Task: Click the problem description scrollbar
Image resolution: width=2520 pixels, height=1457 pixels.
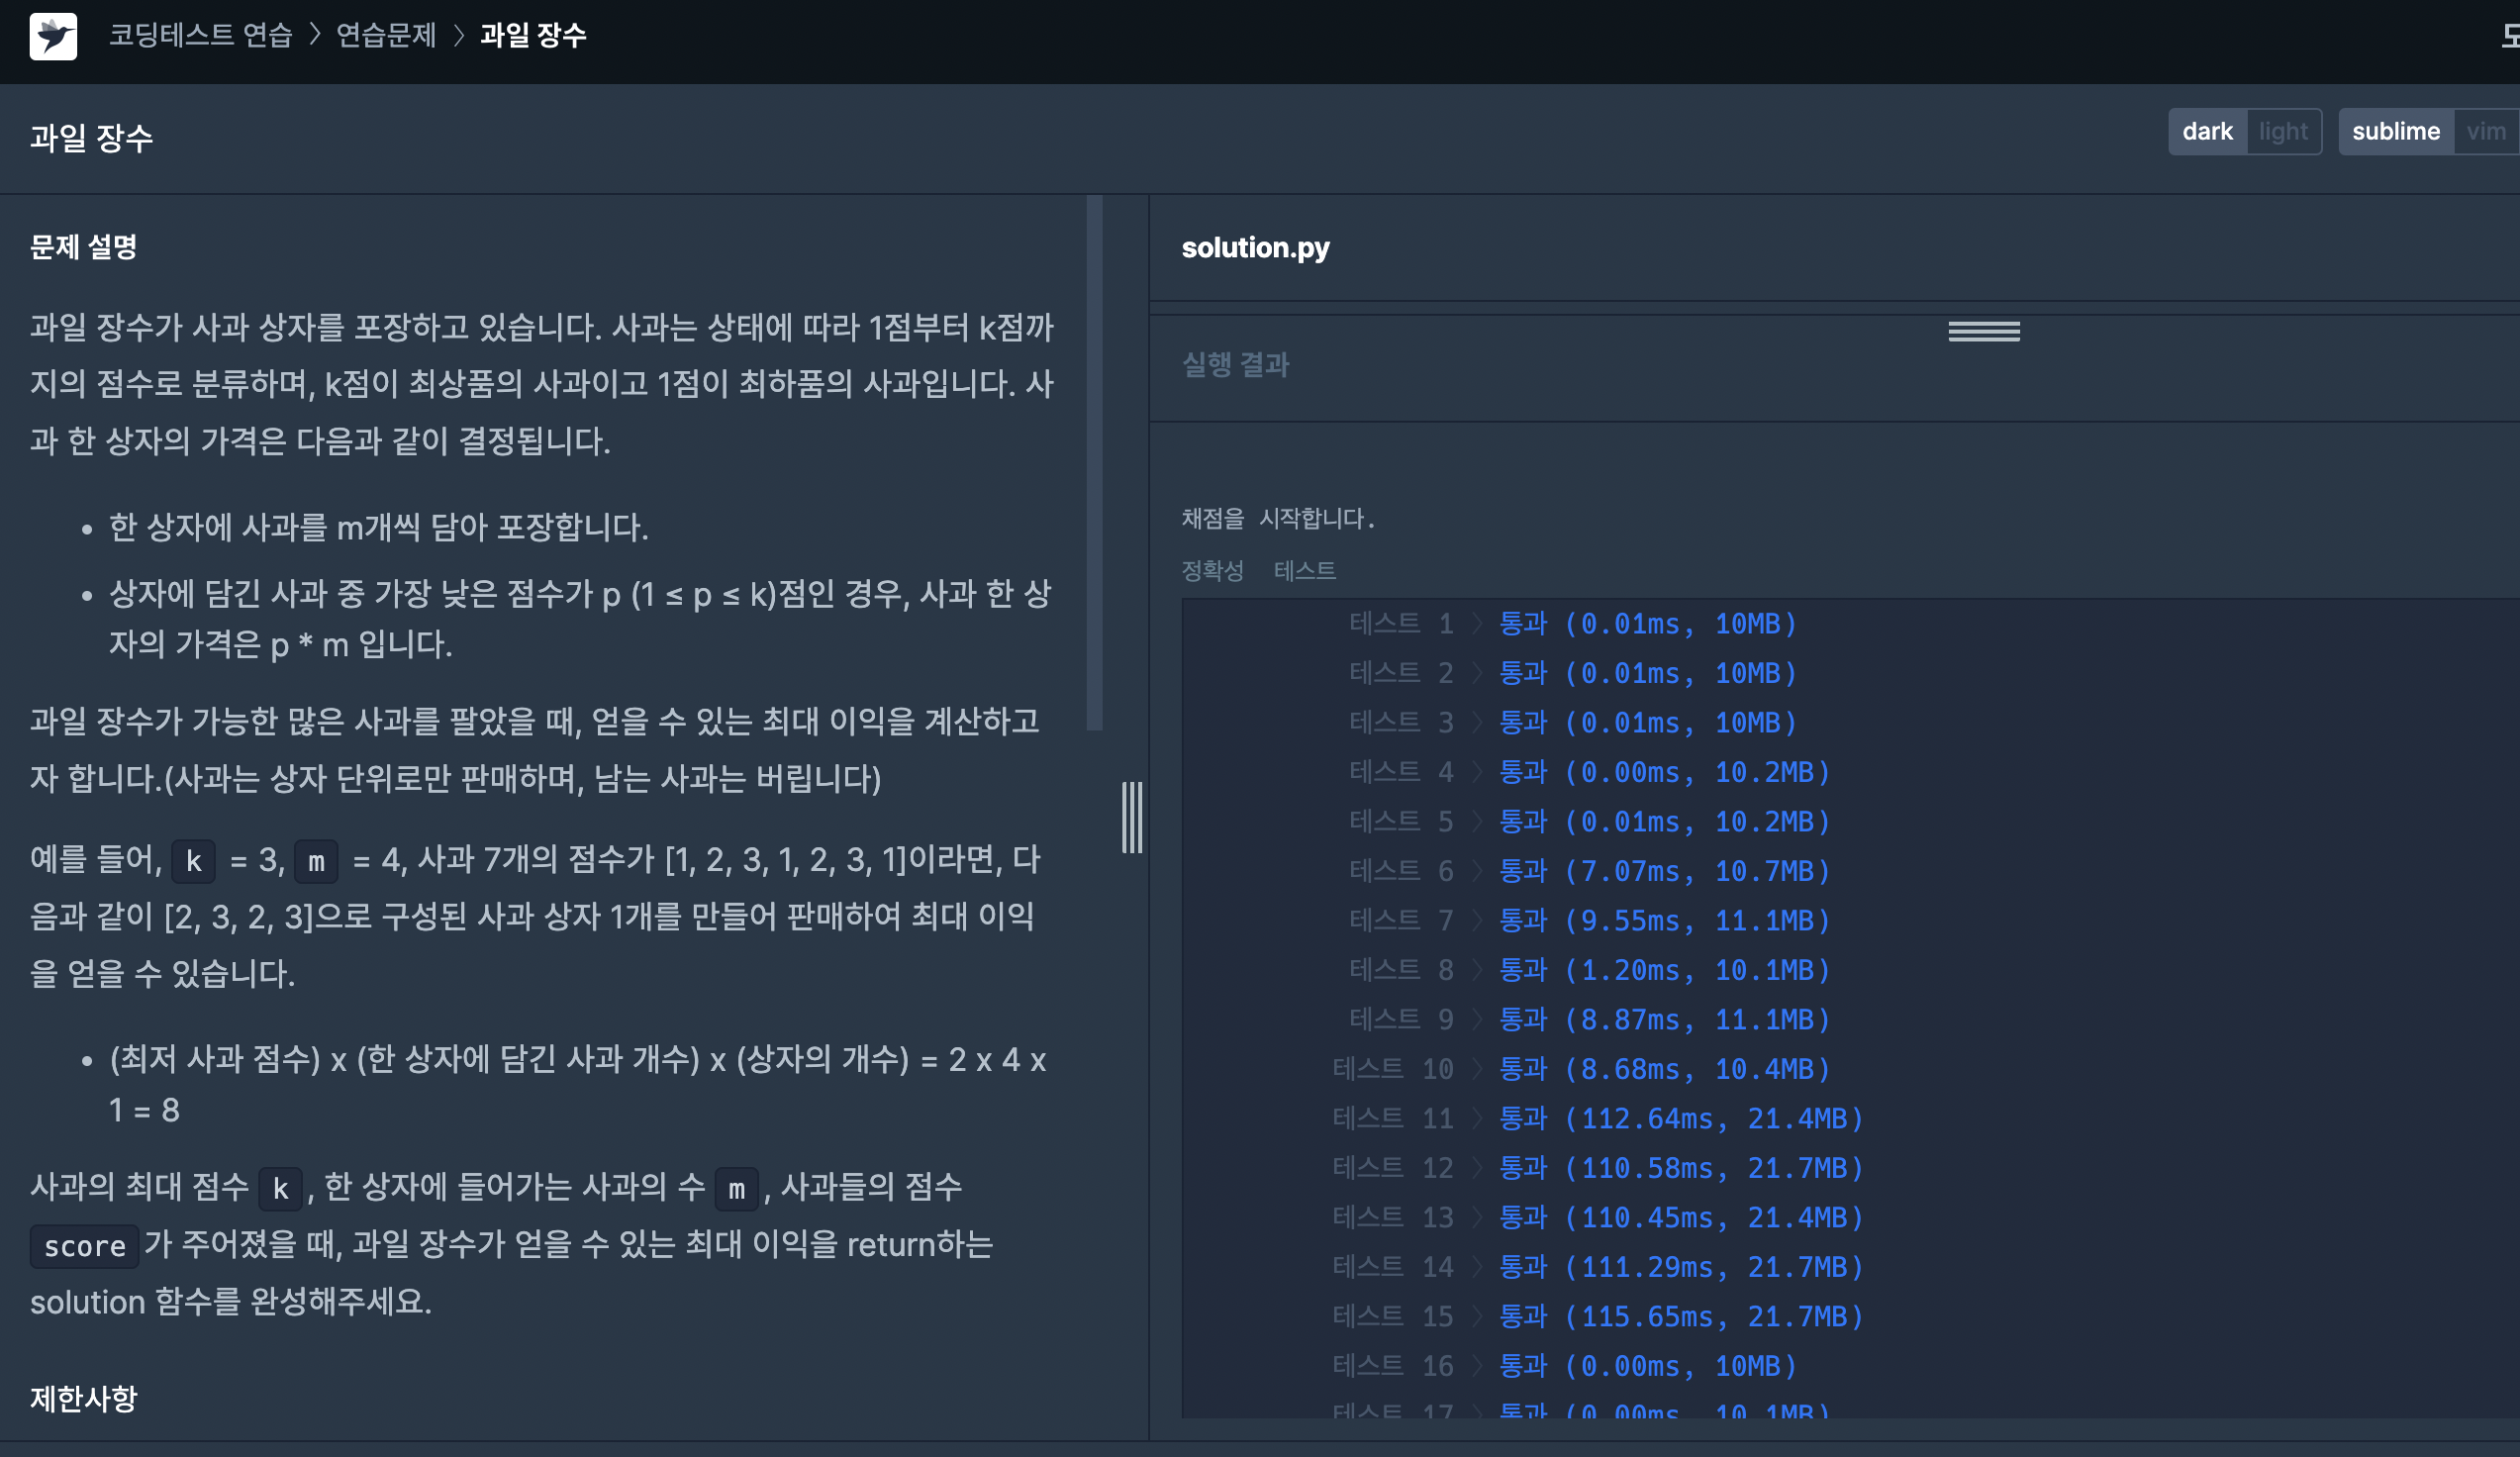Action: pyautogui.click(x=1094, y=462)
